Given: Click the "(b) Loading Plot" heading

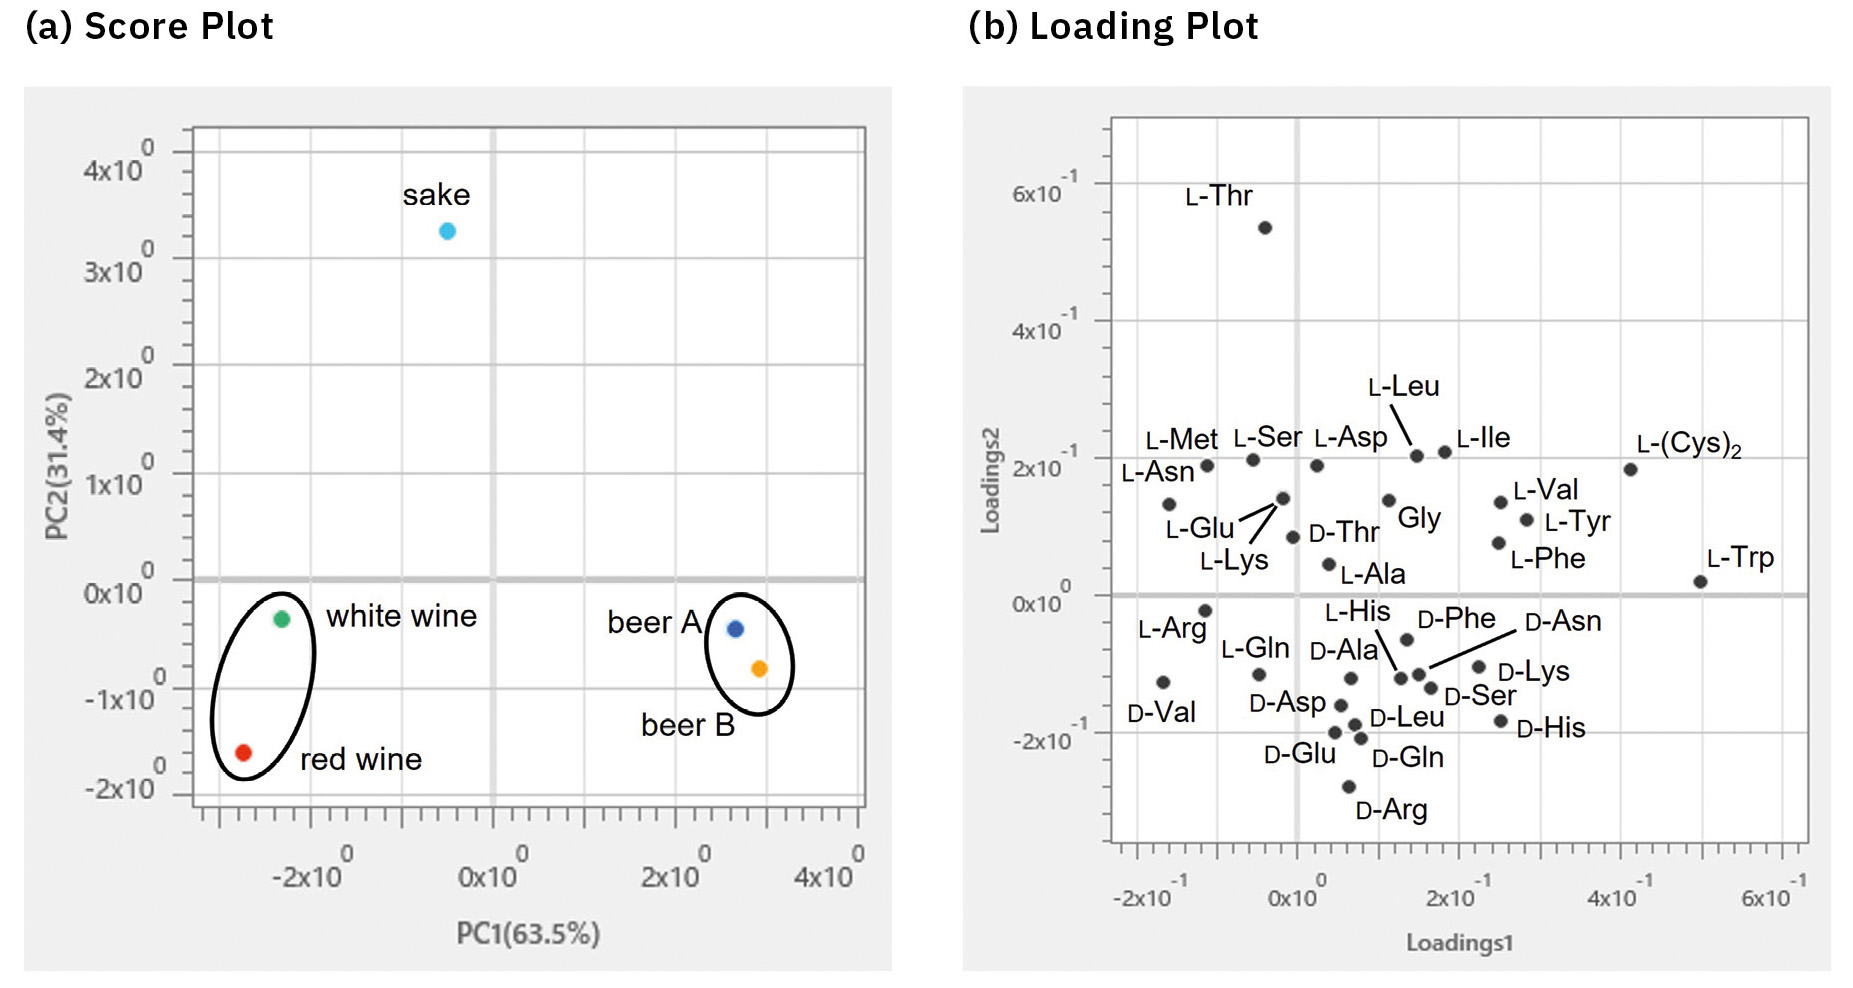Looking at the screenshot, I should 1113,26.
